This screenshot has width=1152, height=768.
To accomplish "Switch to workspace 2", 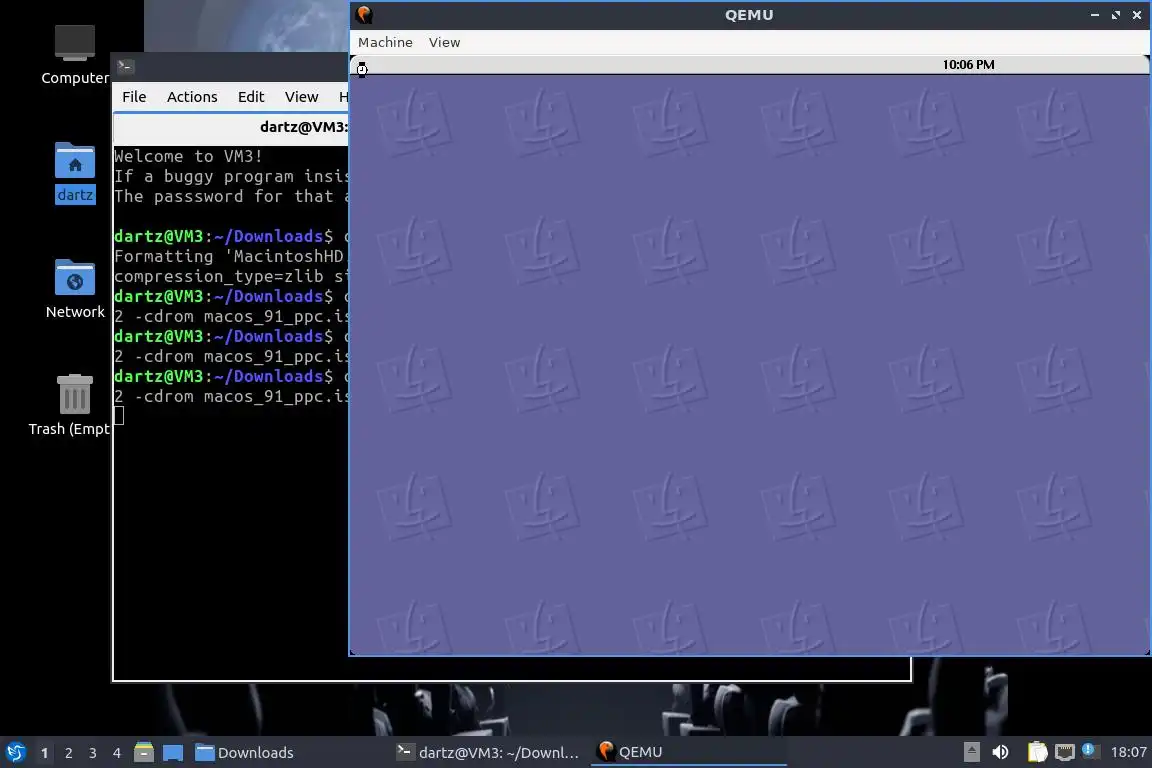I will pos(68,753).
